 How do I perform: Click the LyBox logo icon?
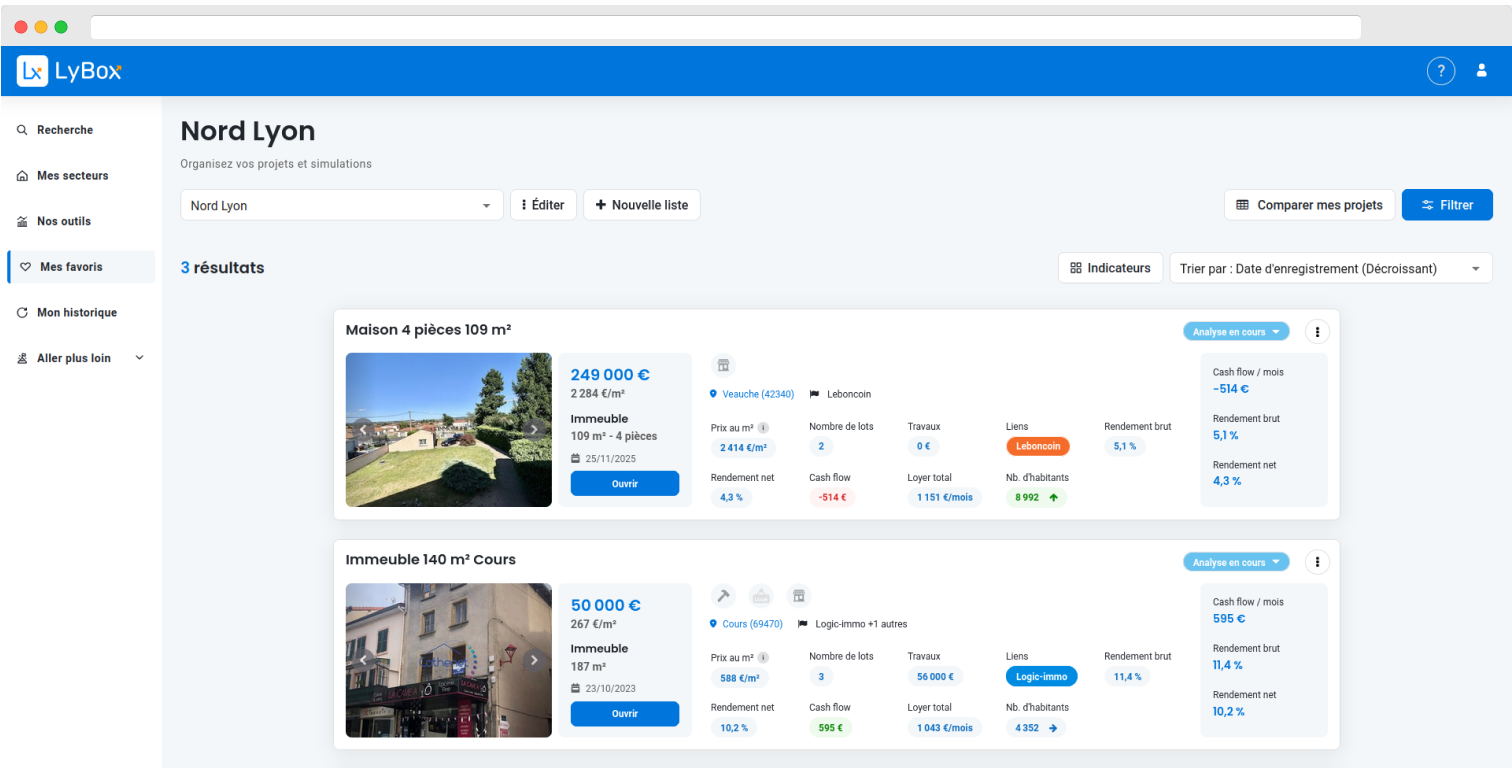click(30, 70)
